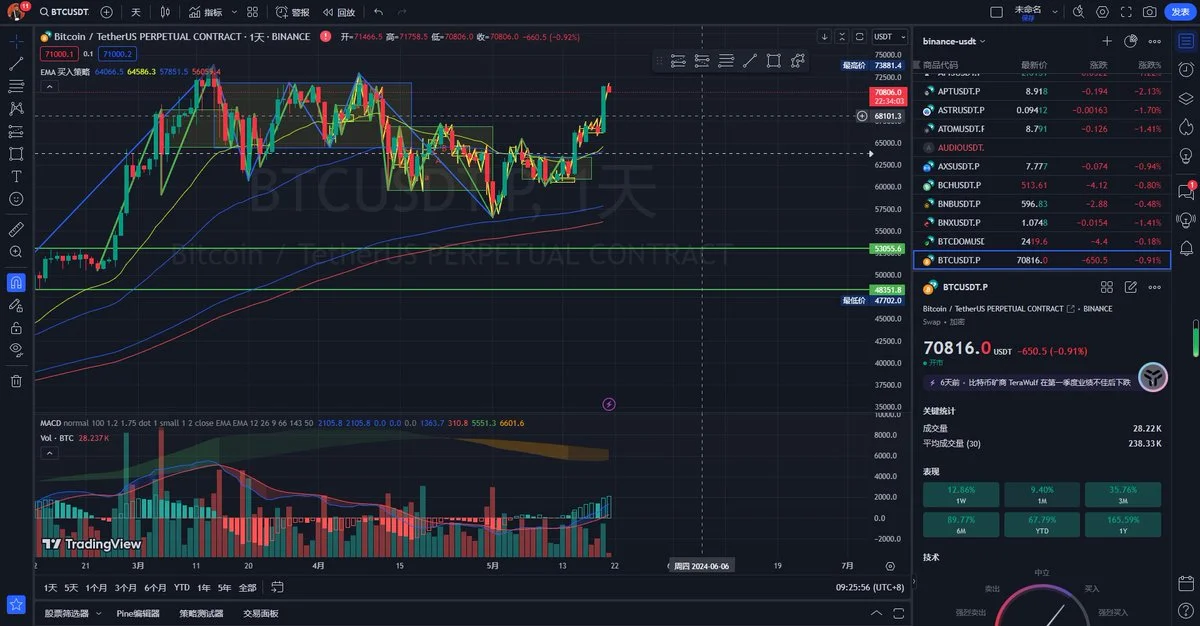Open watchlist advanced view pie icon
1200x626 pixels.
pyautogui.click(x=1131, y=41)
